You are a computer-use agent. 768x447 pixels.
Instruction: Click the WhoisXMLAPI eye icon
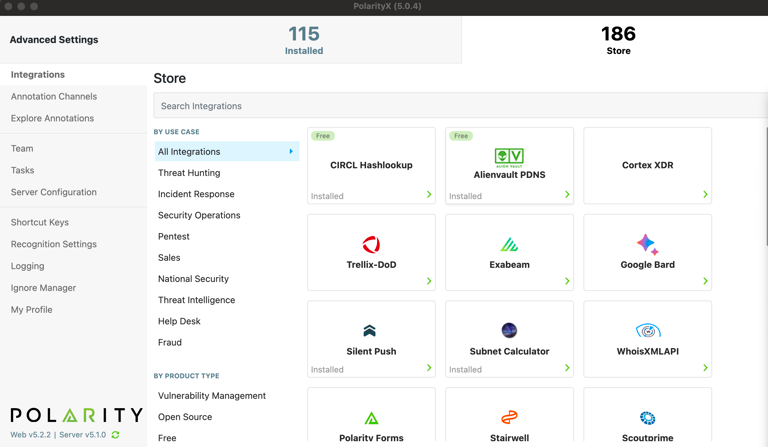(648, 331)
